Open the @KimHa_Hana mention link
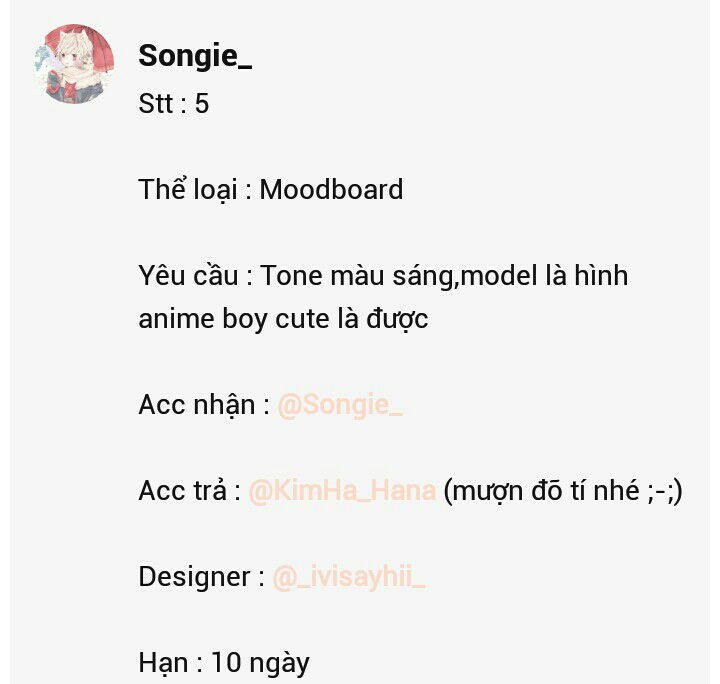This screenshot has height=684, width=720. (x=342, y=490)
